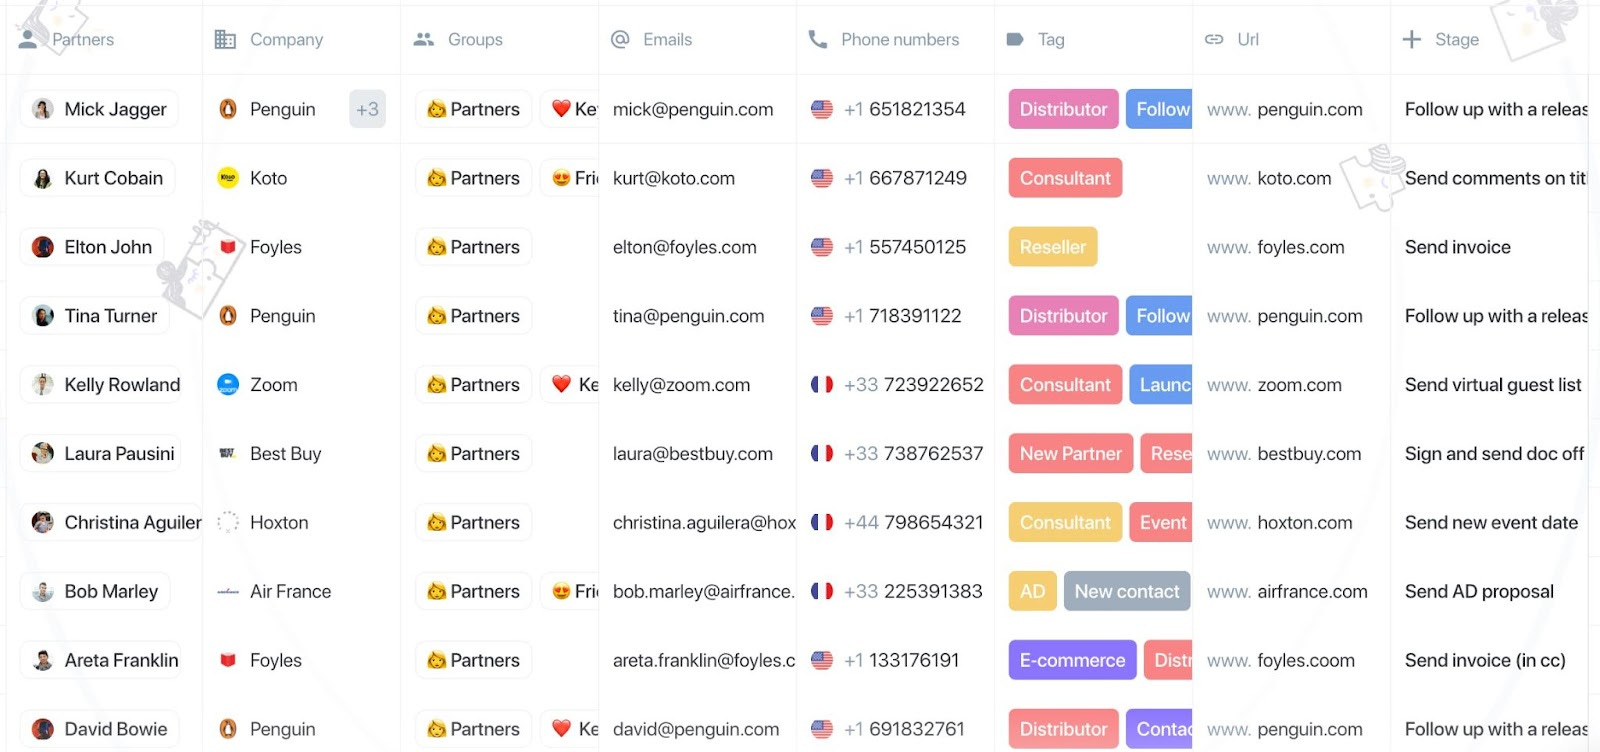Select the Reseller tag in Elton John's row
Image resolution: width=1600 pixels, height=752 pixels.
(x=1053, y=247)
